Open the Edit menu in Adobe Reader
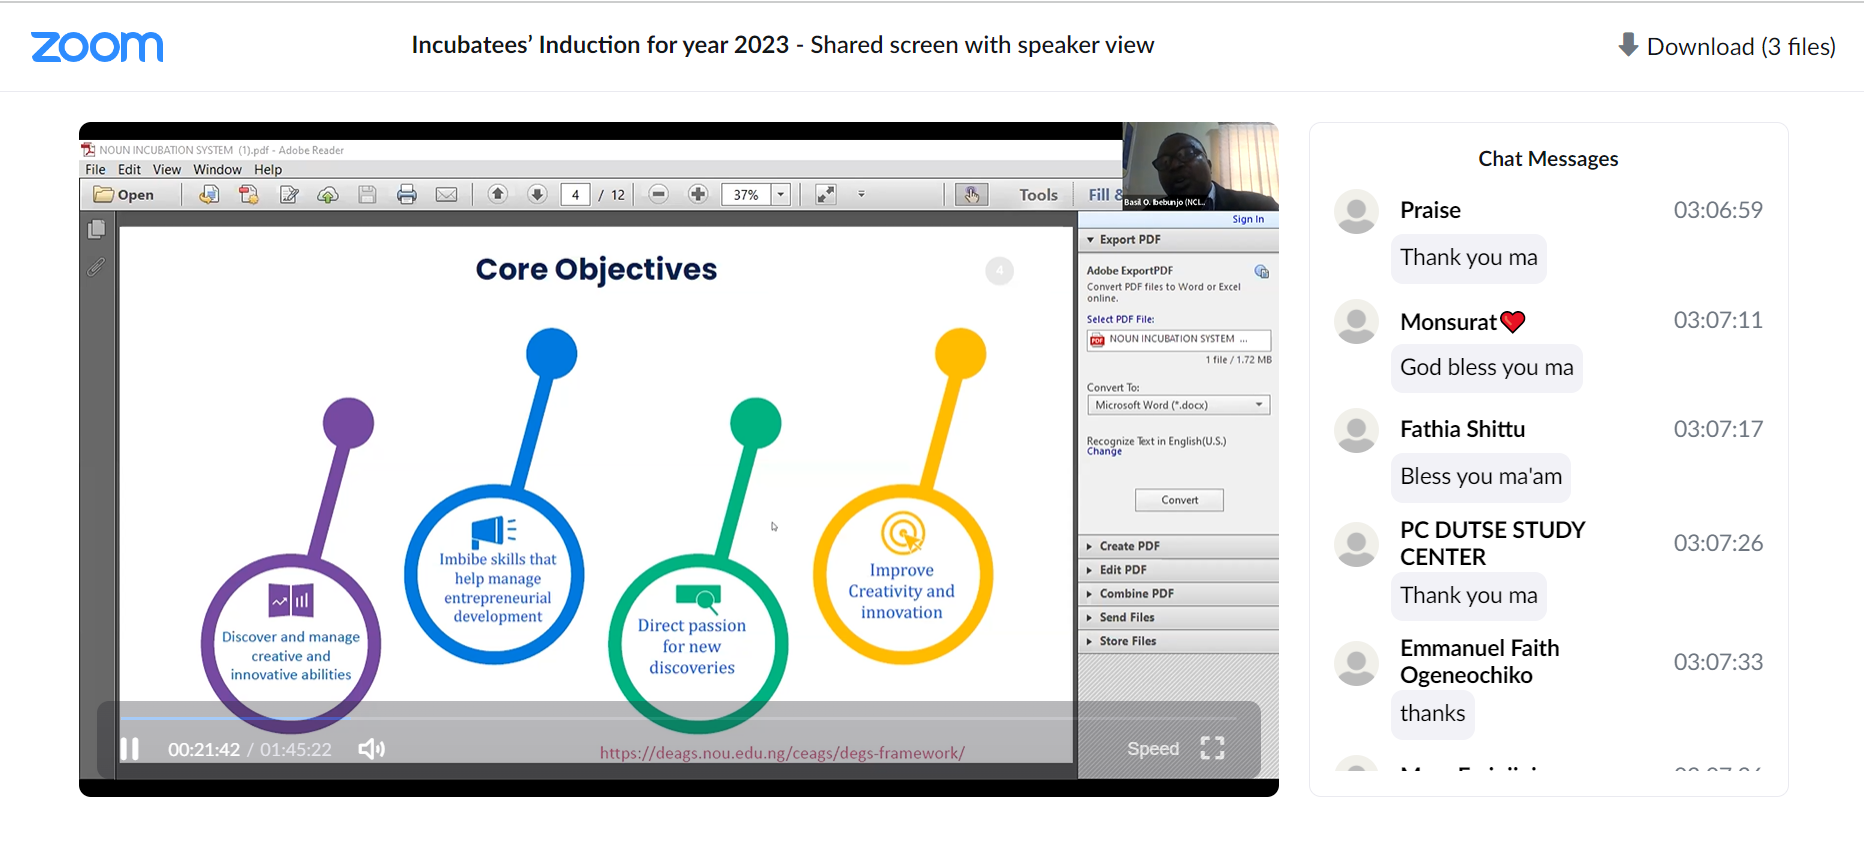The image size is (1864, 854). [129, 170]
